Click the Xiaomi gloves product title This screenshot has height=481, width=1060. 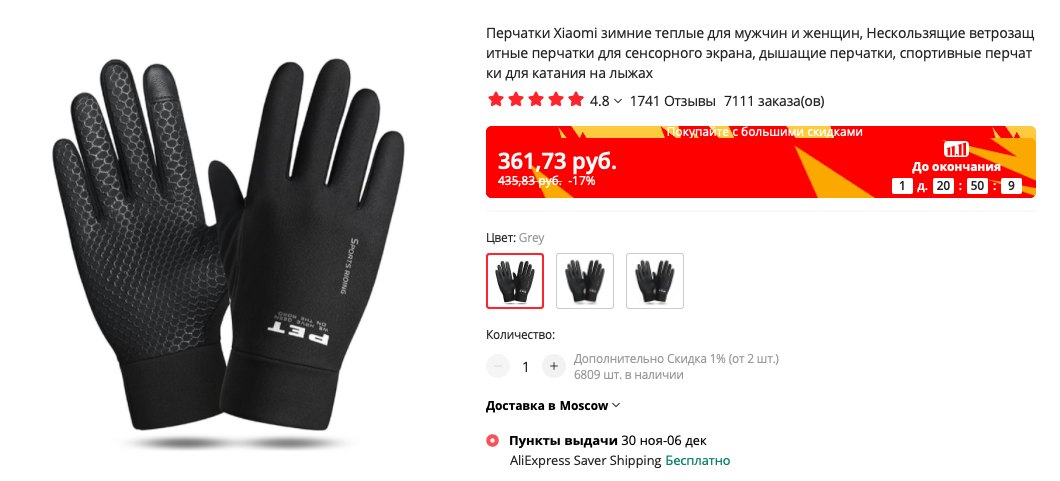coord(759,53)
